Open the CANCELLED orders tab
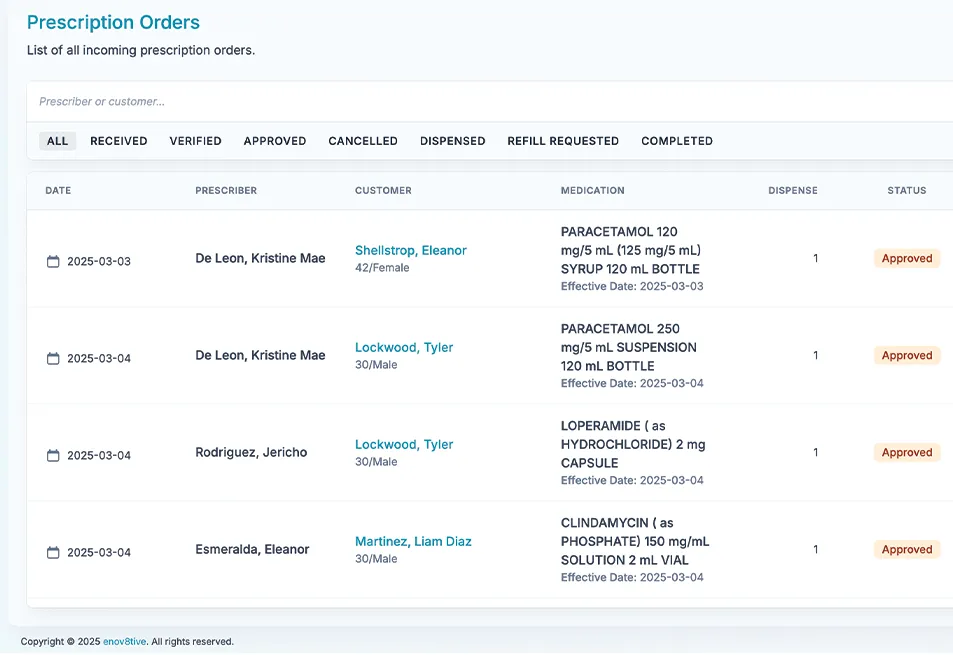Viewport: 953px width, 655px height. 363,141
